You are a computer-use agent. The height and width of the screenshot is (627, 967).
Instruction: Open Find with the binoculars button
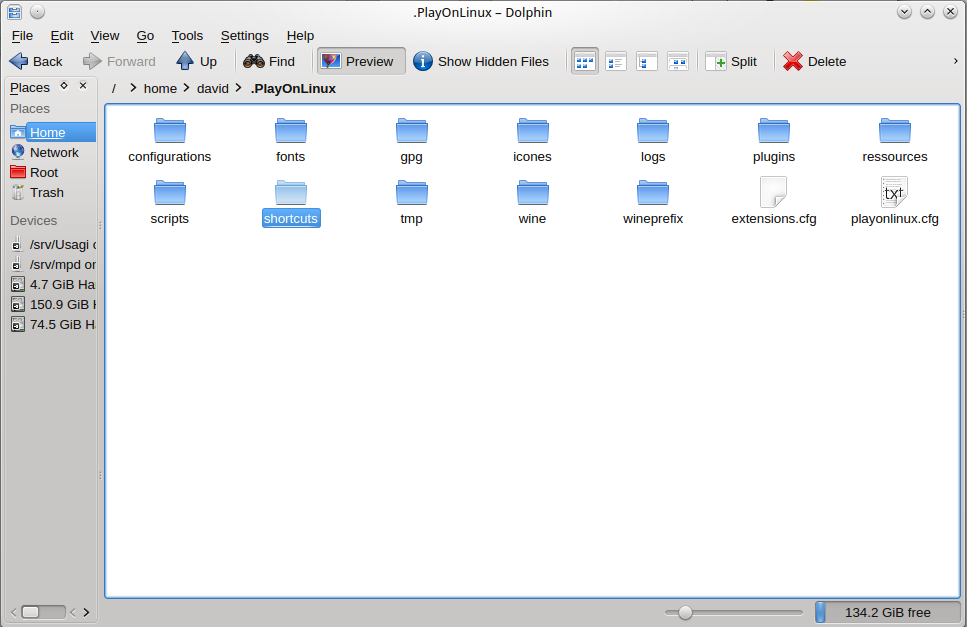point(269,62)
